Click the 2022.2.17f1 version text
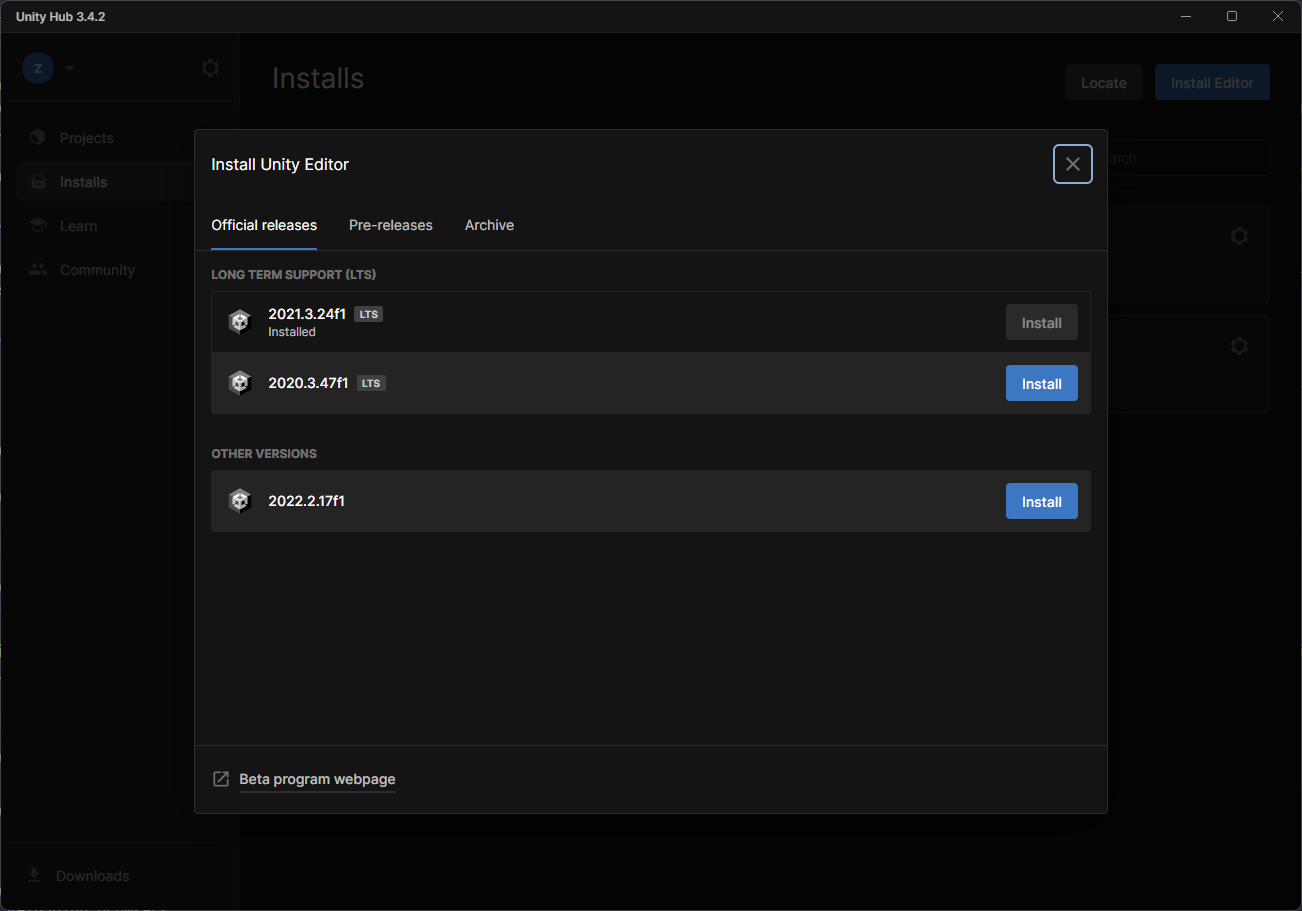Screen dimensions: 1302x911 (x=306, y=501)
